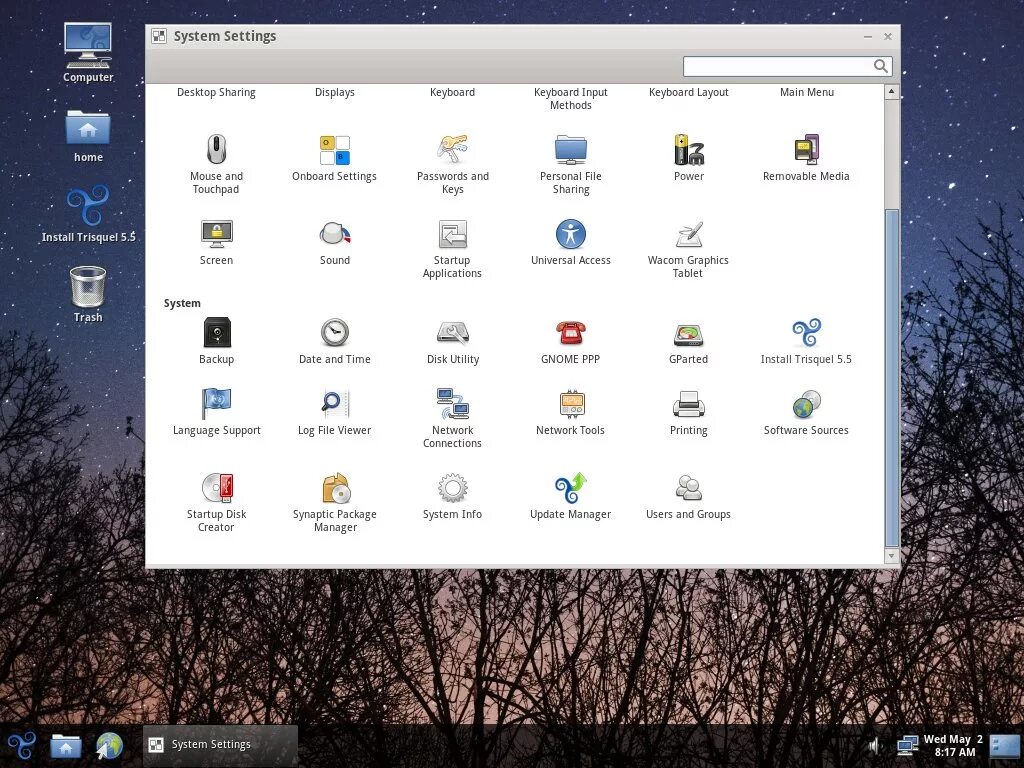
Task: Open the home folder launcher in taskbar
Action: 66,745
